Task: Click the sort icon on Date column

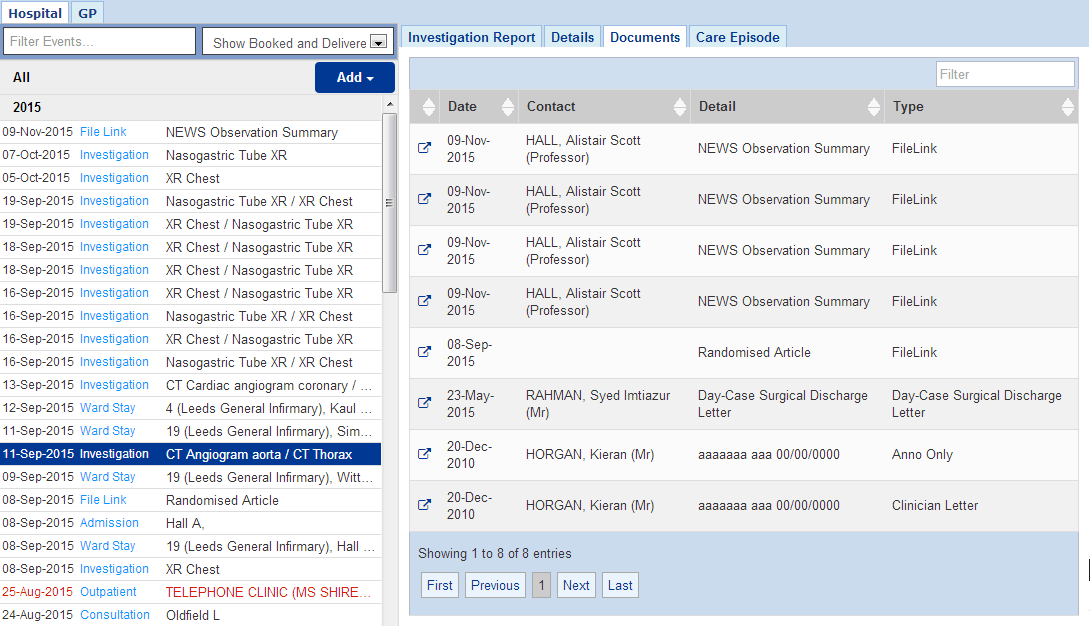Action: pyautogui.click(x=507, y=107)
